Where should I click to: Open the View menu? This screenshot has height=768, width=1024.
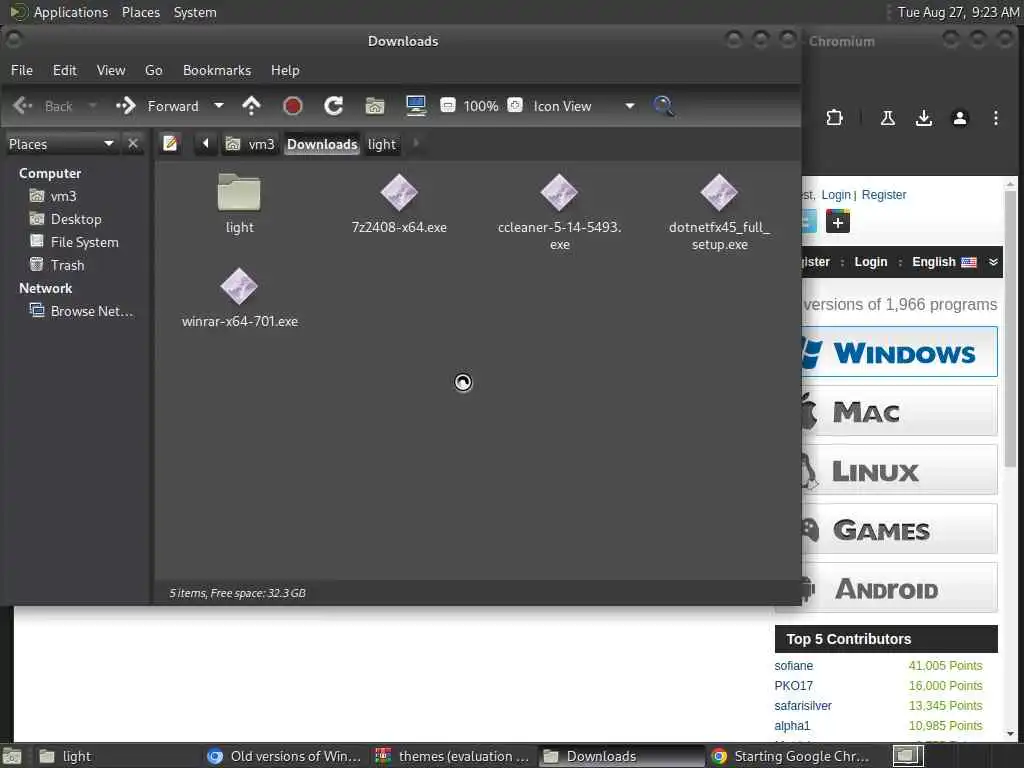click(111, 70)
